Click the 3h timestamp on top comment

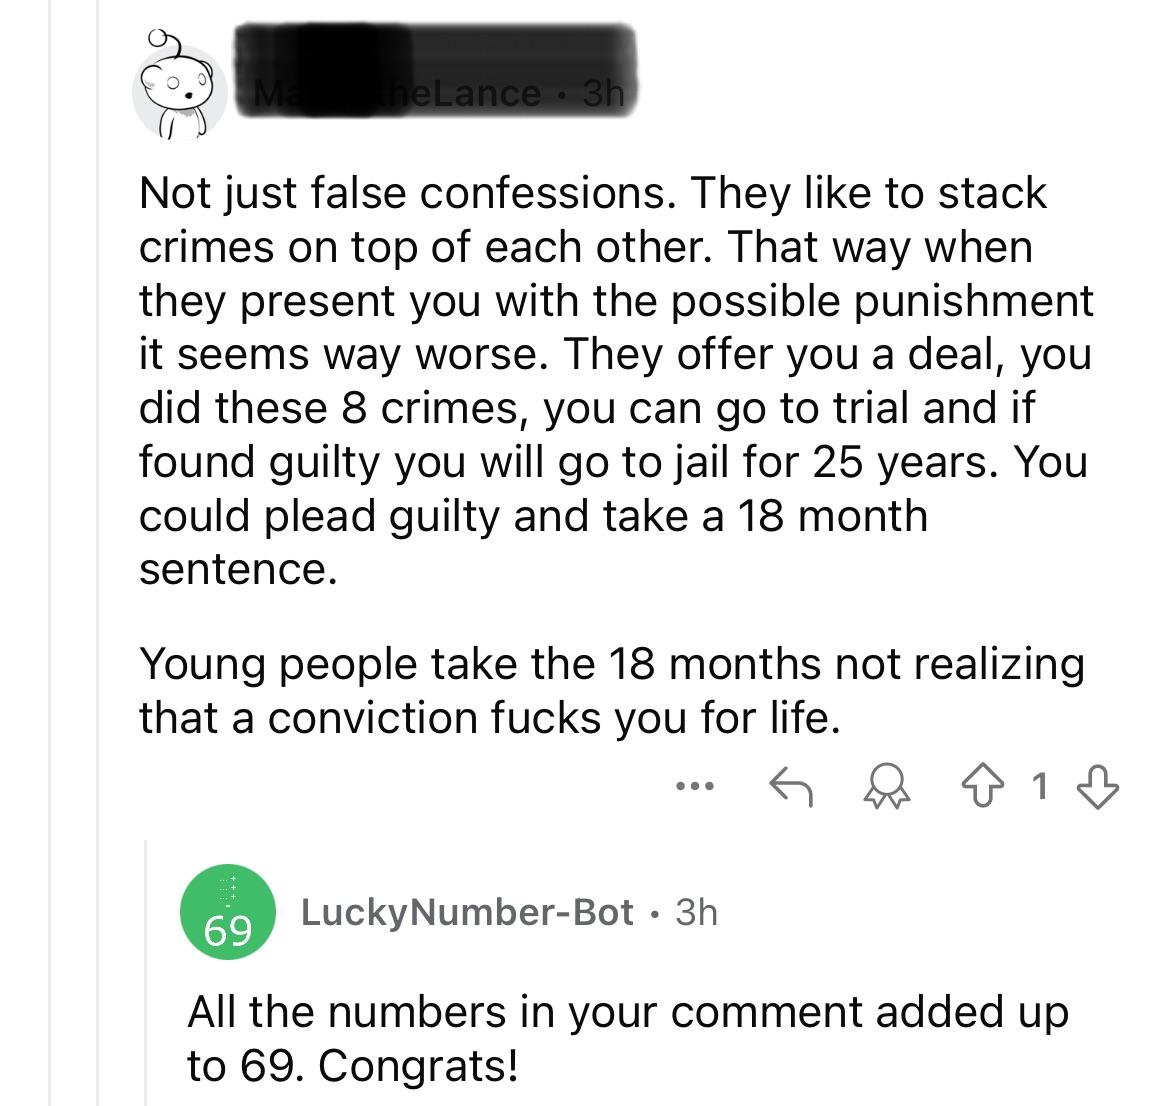602,93
